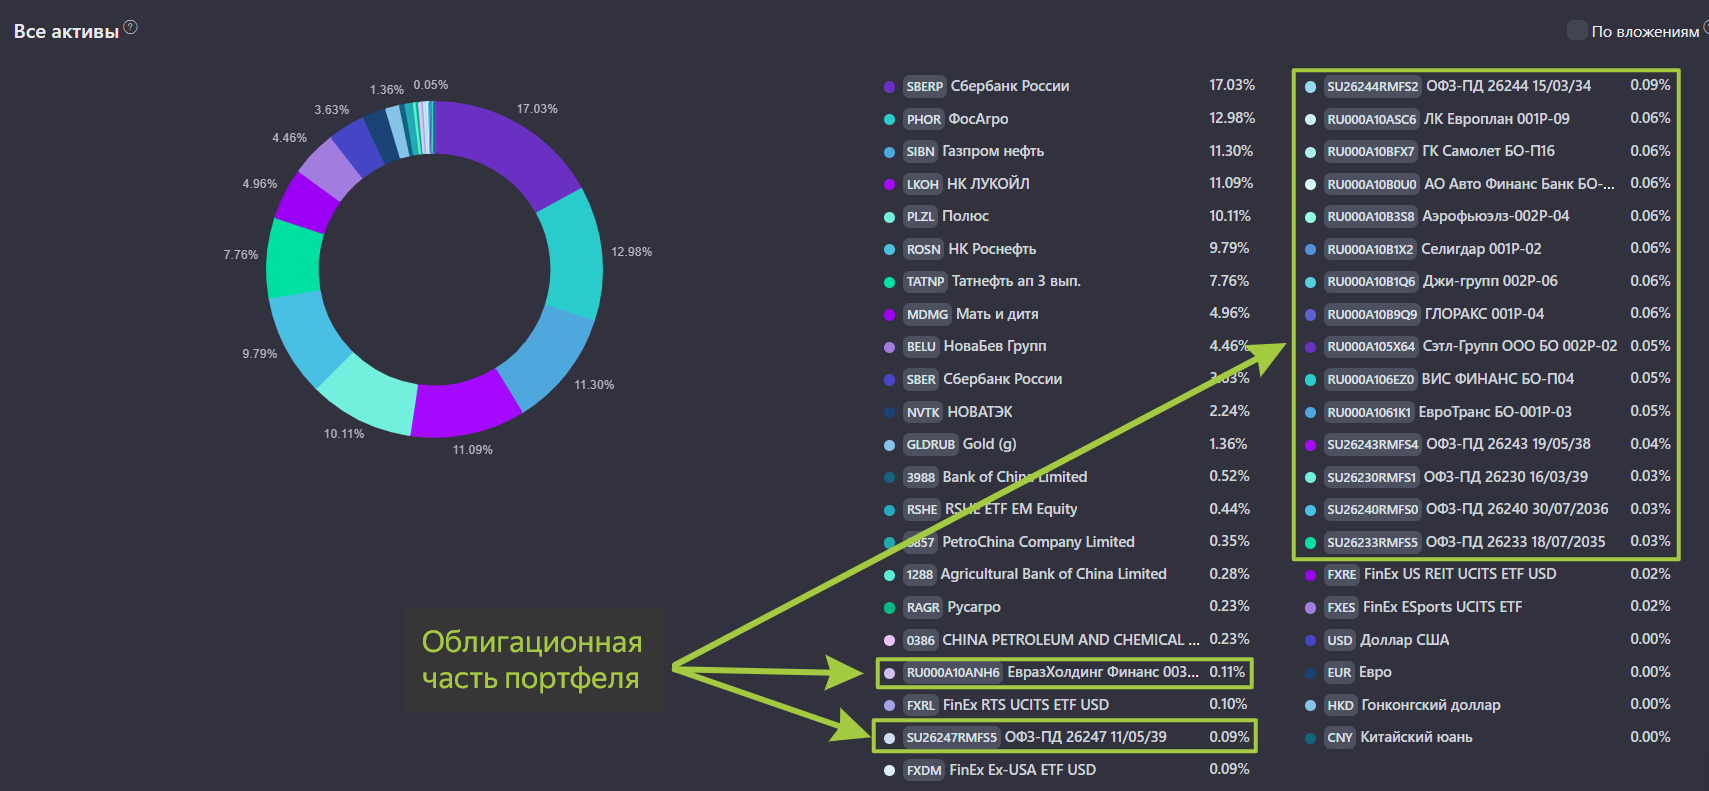Select the PLZL Полюс row

pos(1069,217)
